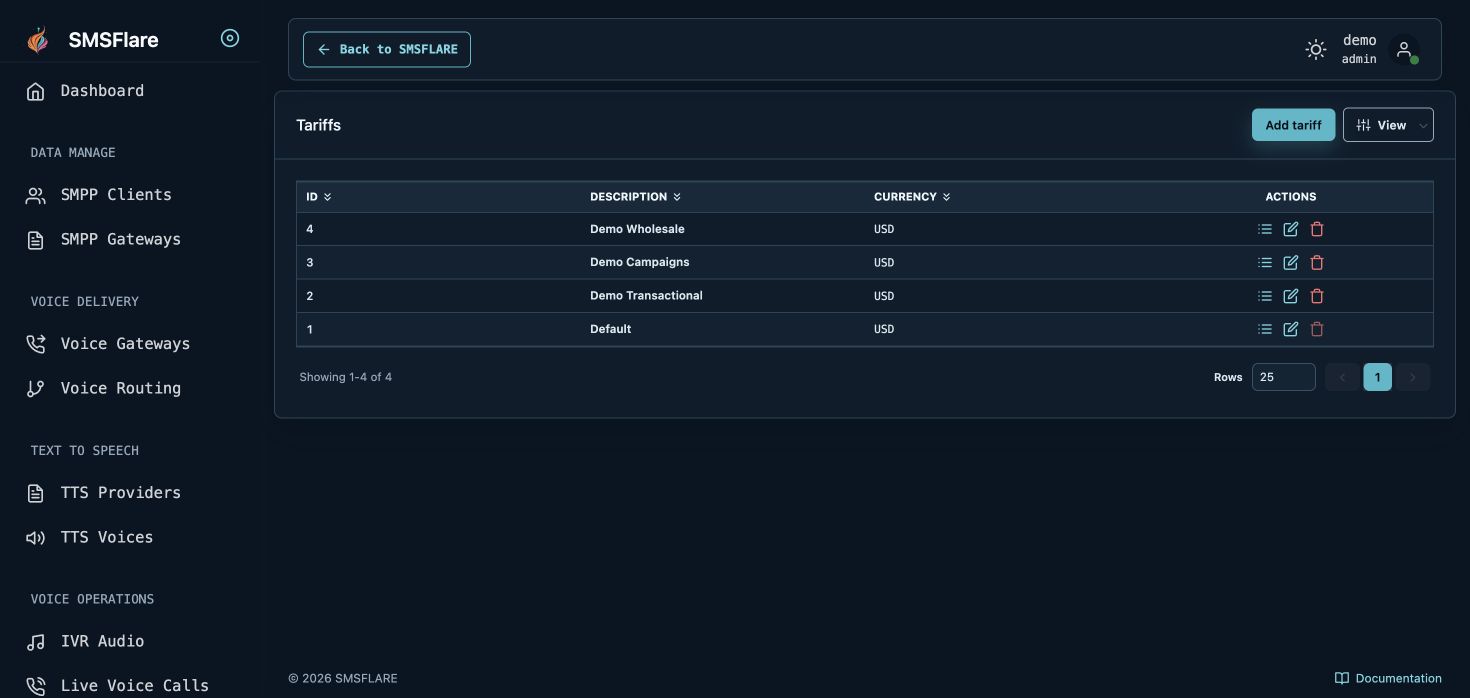Click the Dashboard home icon
1470x698 pixels.
click(36, 91)
